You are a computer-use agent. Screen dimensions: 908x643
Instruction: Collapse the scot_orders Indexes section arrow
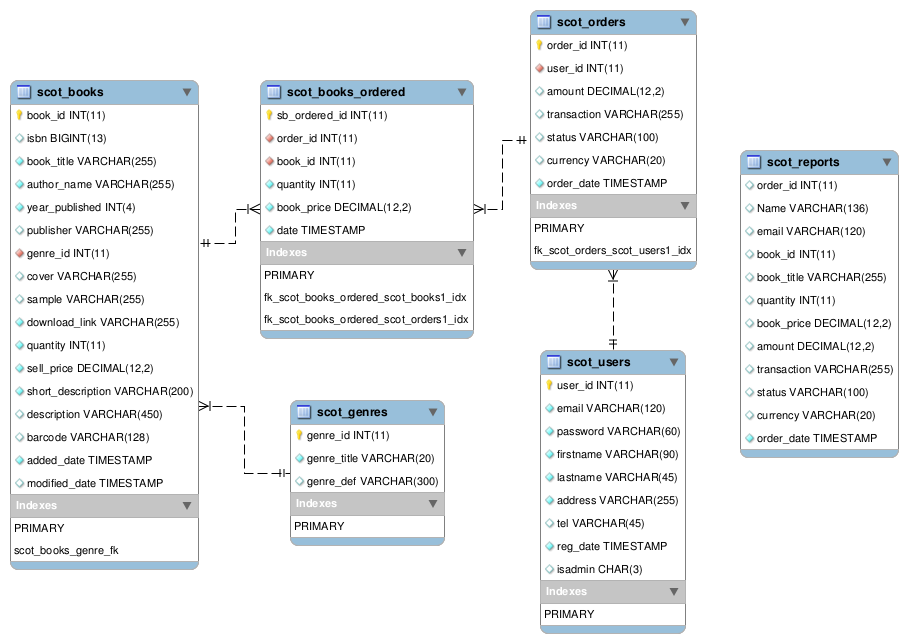pos(685,206)
